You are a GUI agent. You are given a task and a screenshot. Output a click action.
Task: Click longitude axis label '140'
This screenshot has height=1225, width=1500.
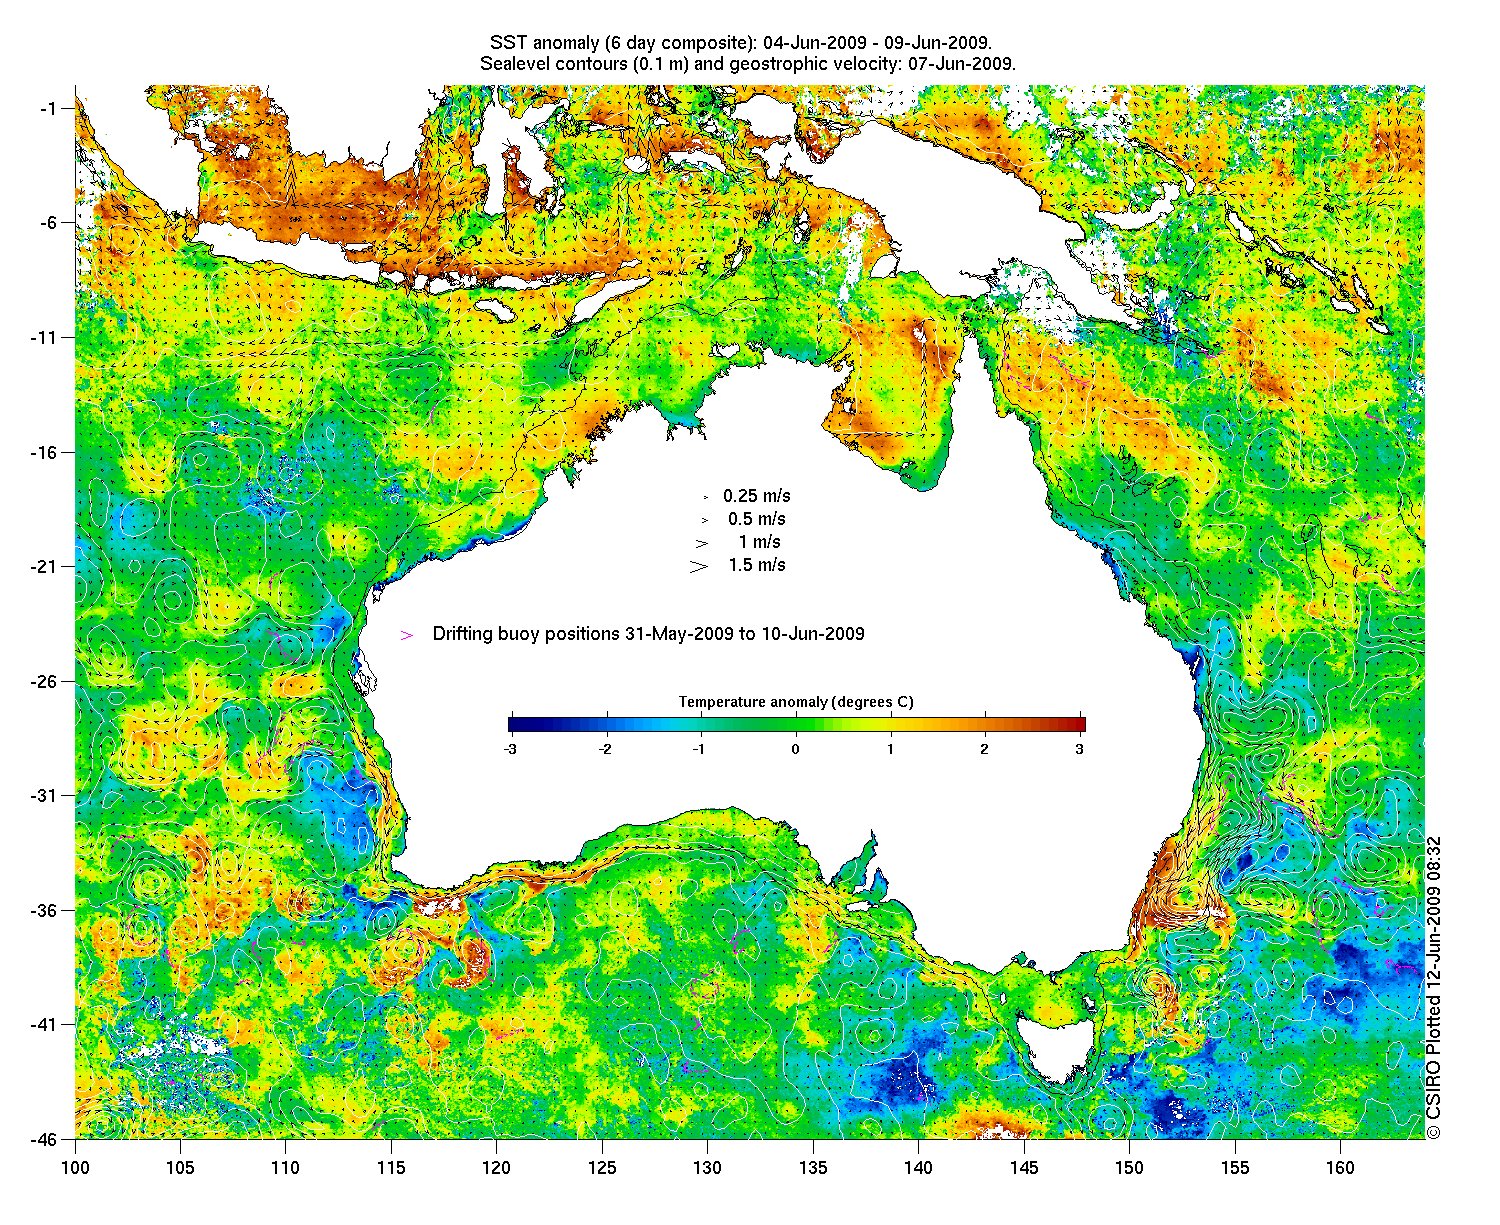(919, 1168)
